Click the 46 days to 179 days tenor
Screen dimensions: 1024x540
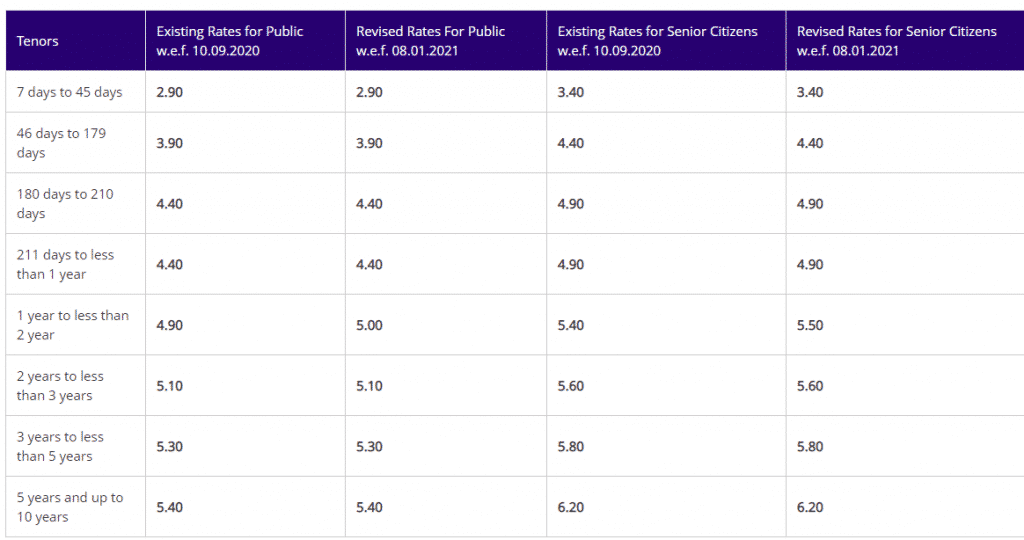61,143
